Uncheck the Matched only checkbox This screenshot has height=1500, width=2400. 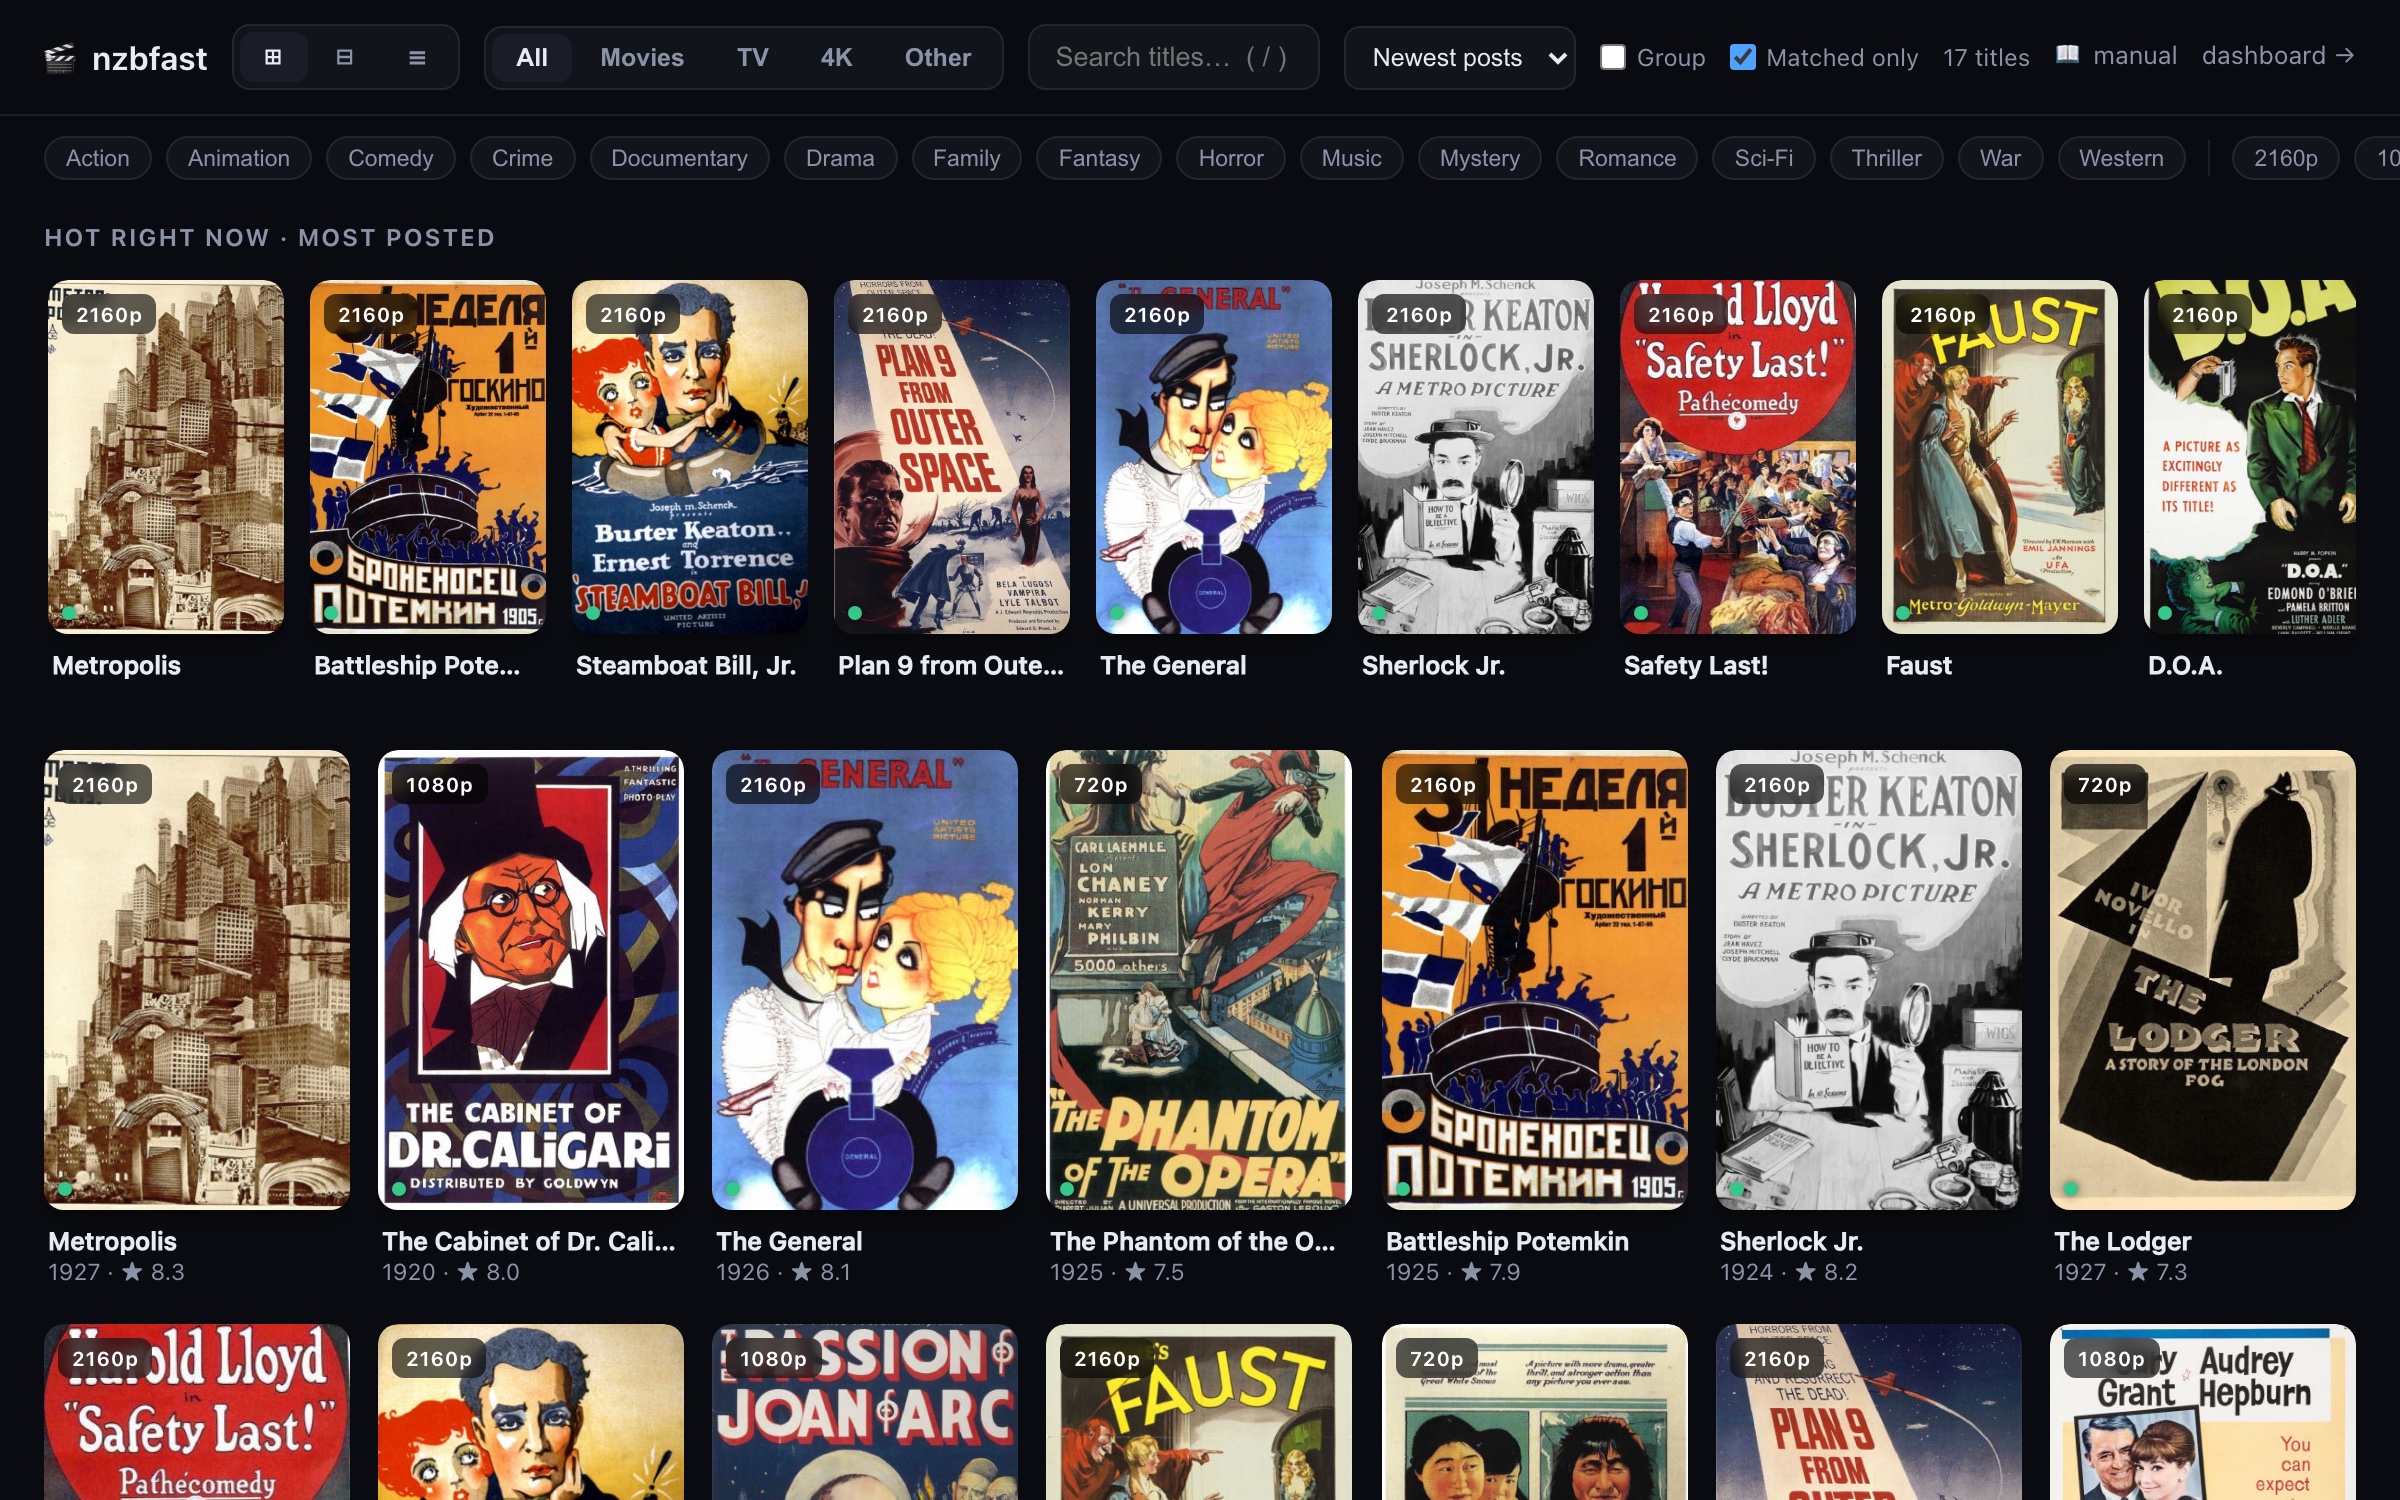click(x=1742, y=57)
